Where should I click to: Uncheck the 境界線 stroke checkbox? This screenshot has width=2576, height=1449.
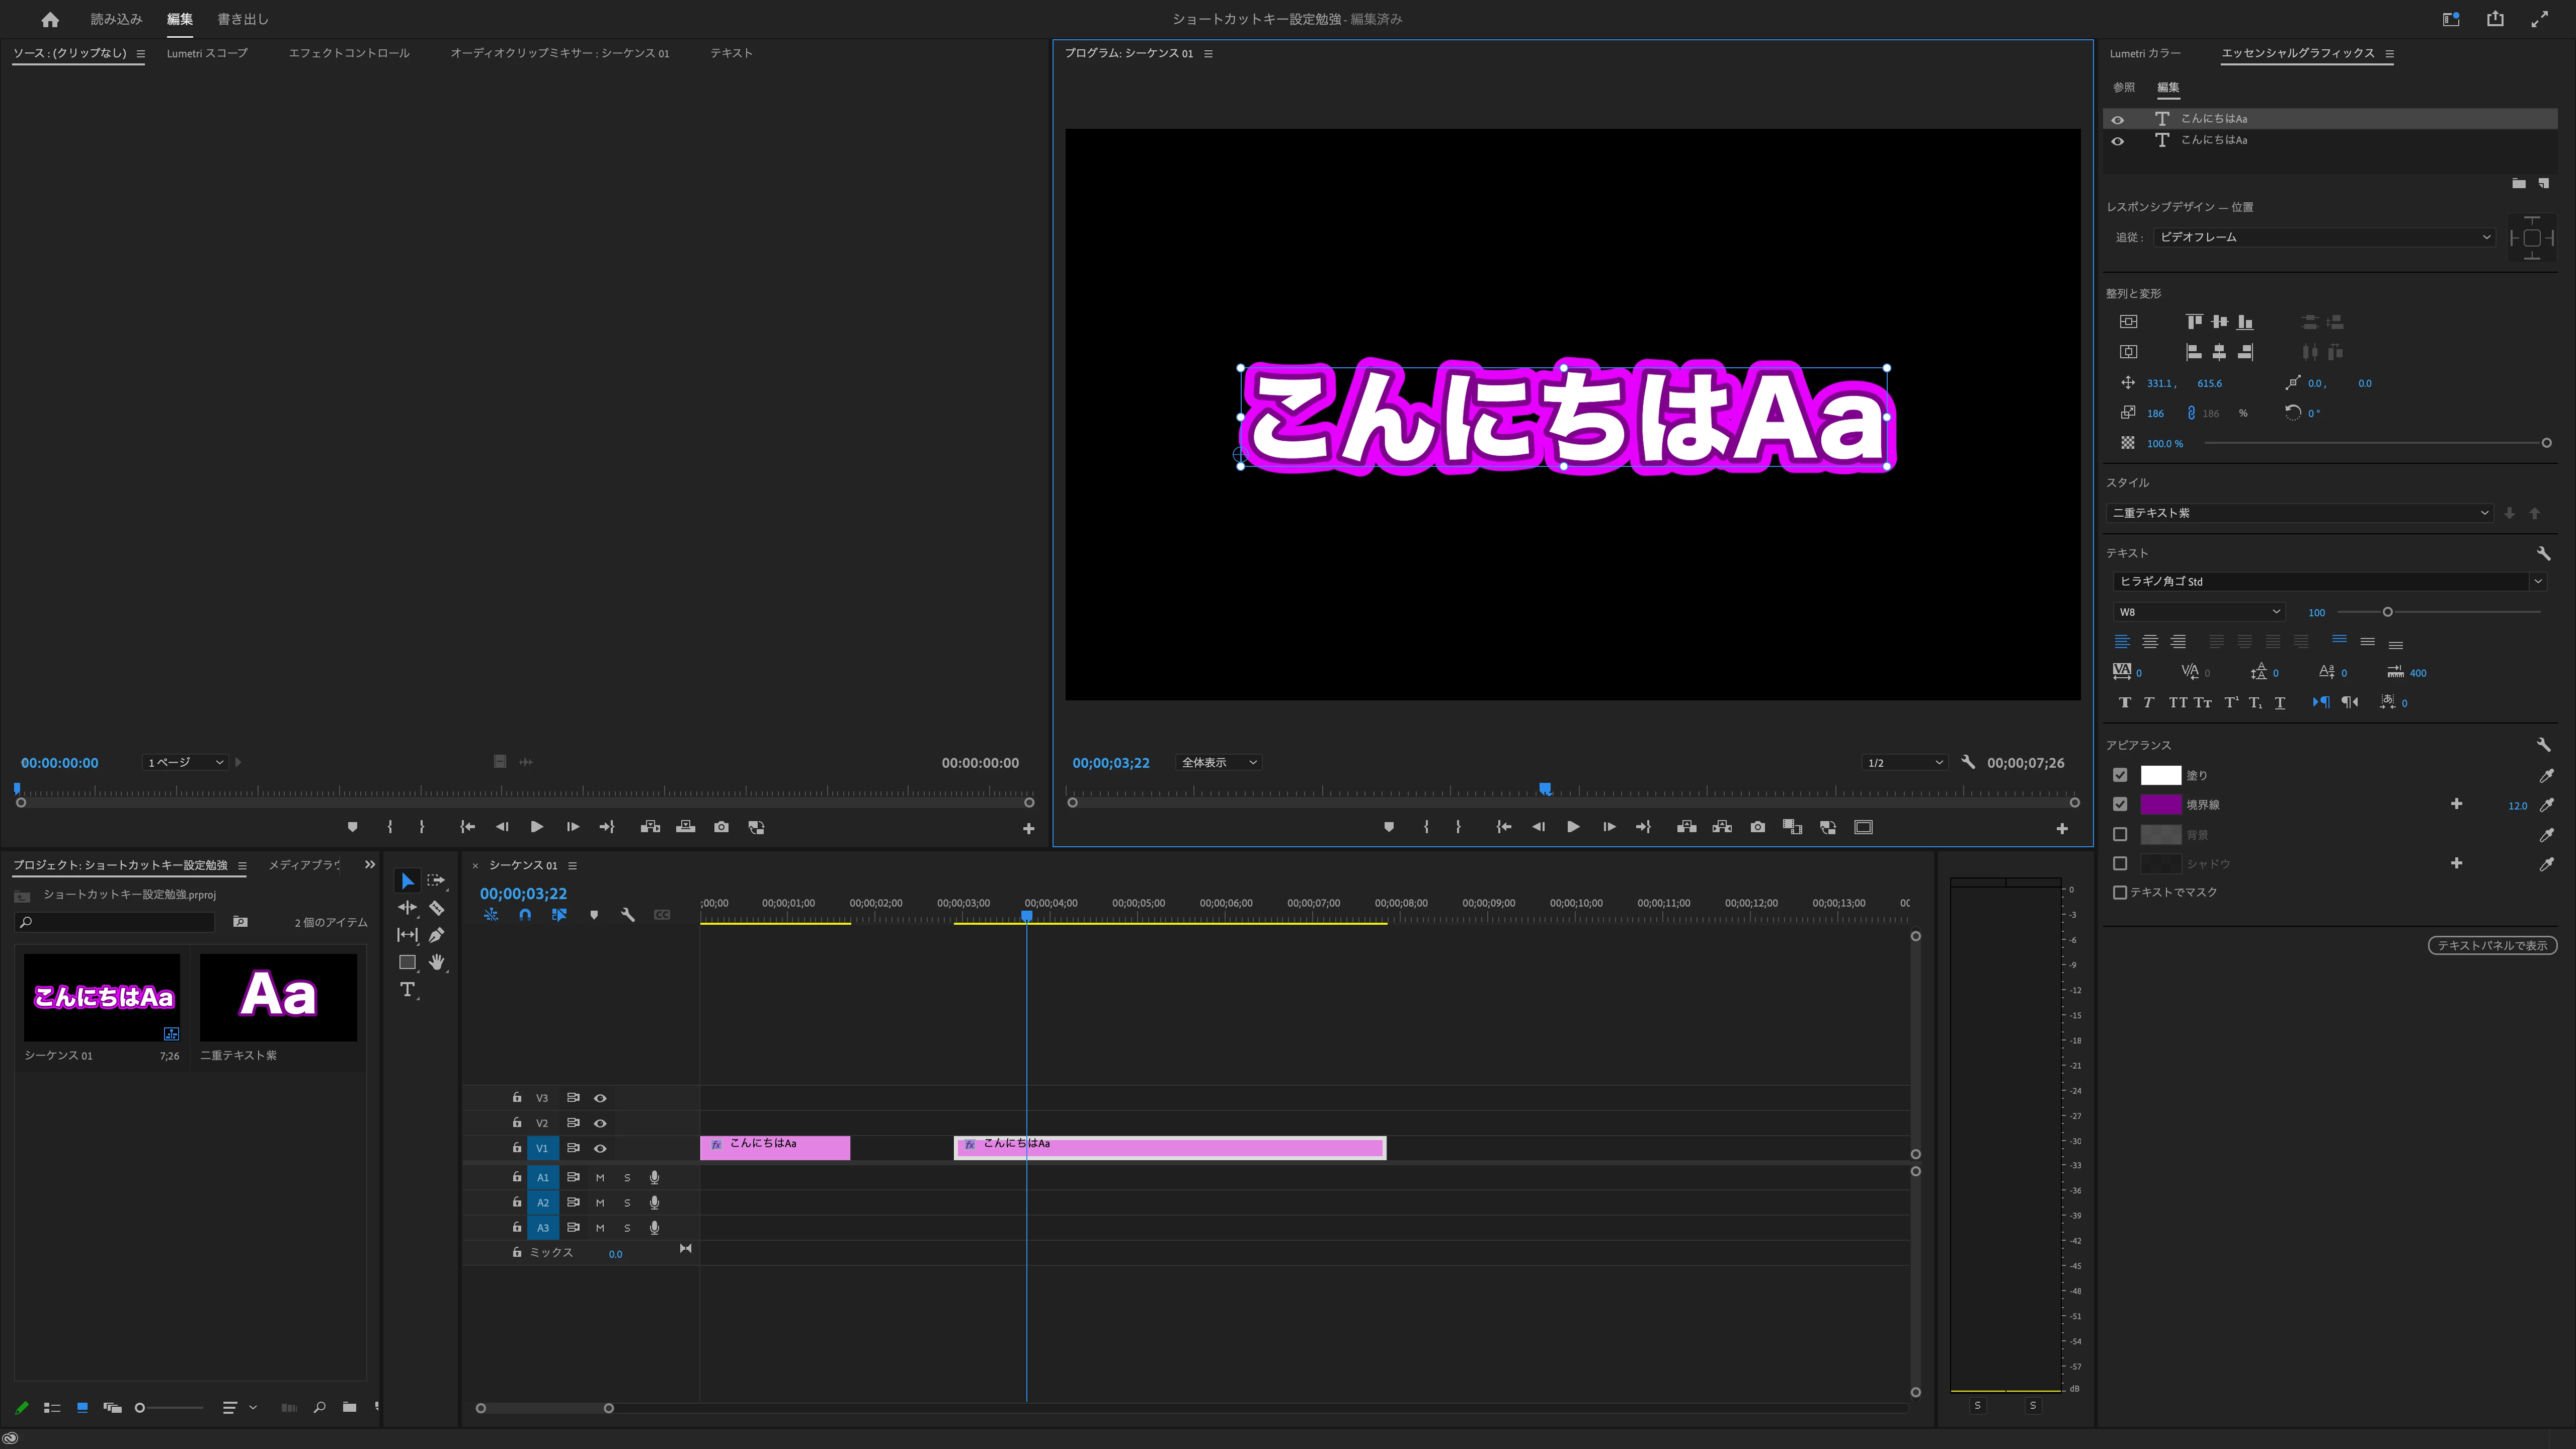(x=2119, y=804)
